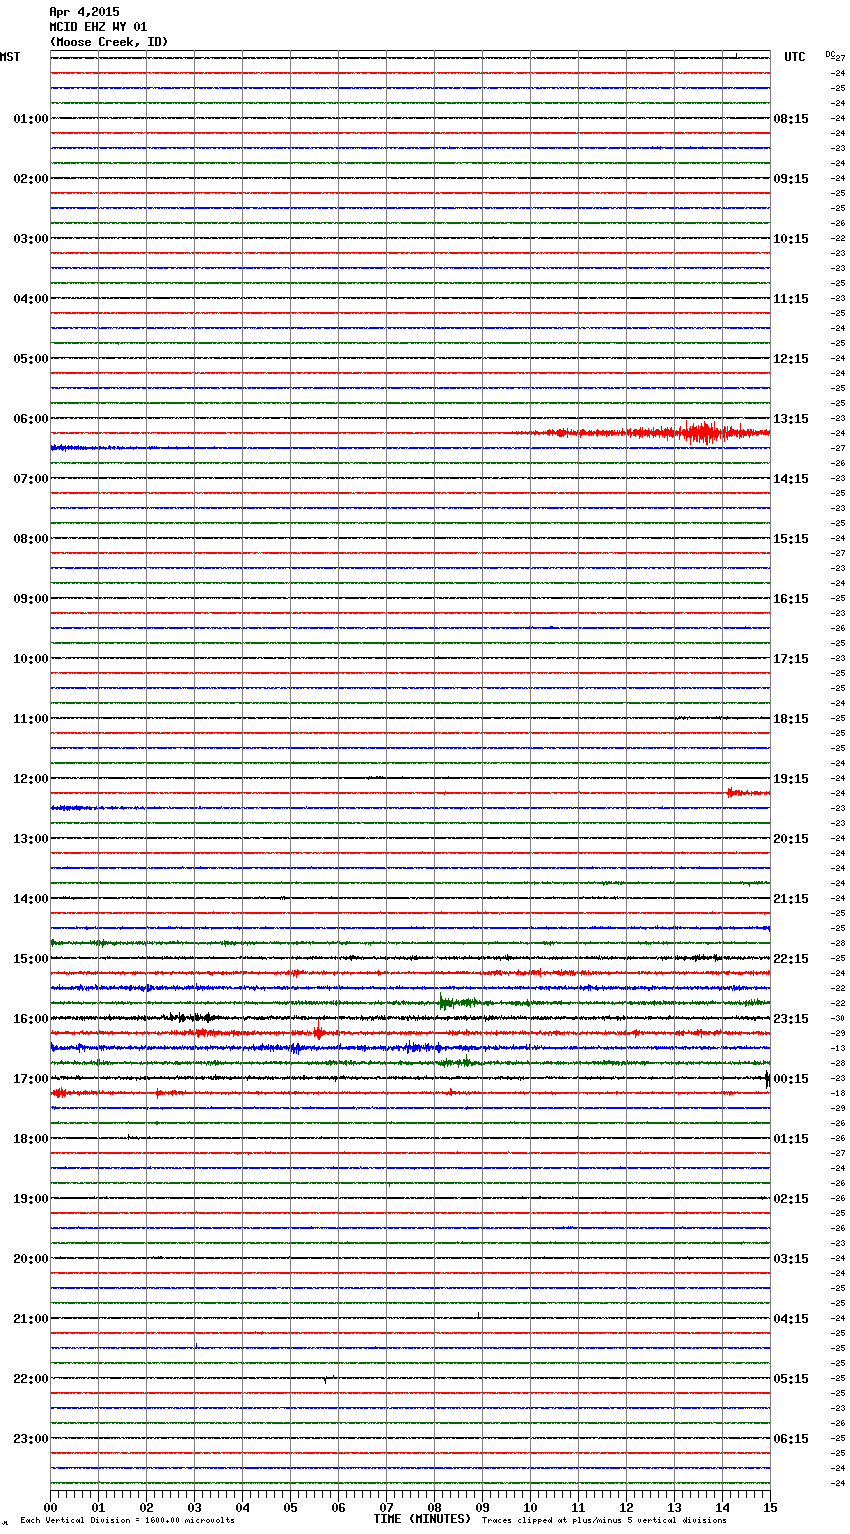850x1534 pixels.
Task: Click the 'UTC' column header
Action: point(795,57)
